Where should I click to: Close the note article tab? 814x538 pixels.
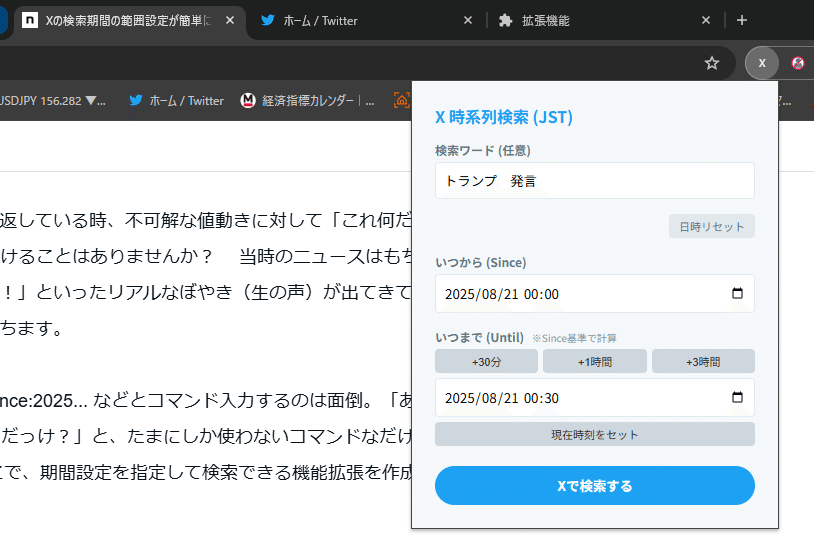[230, 20]
